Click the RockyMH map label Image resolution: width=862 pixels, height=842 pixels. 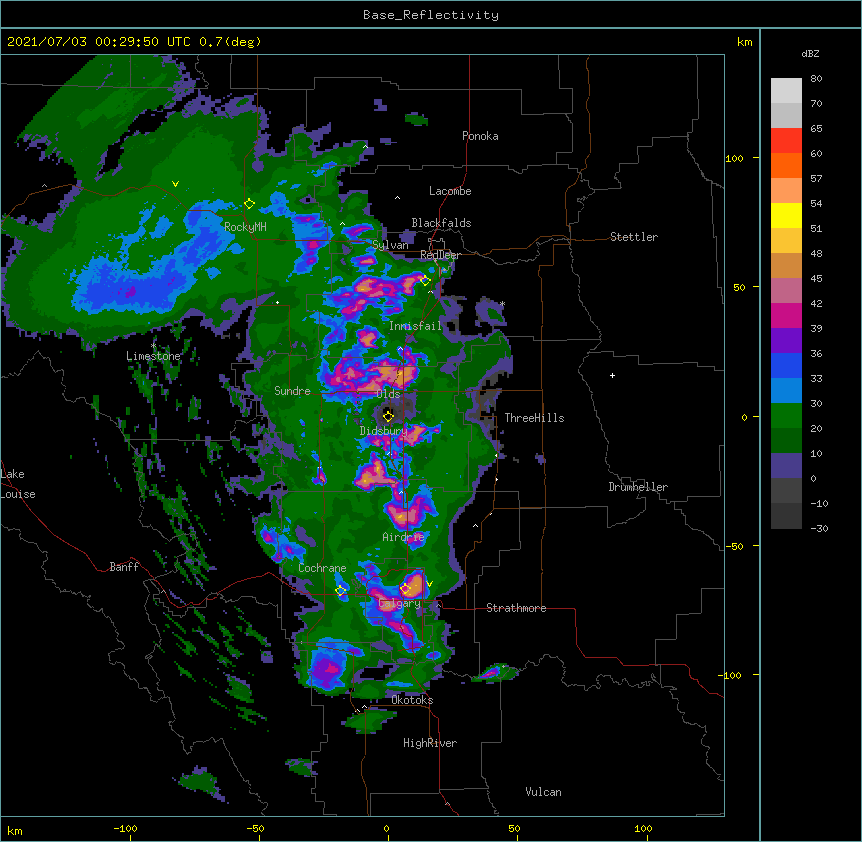click(245, 226)
